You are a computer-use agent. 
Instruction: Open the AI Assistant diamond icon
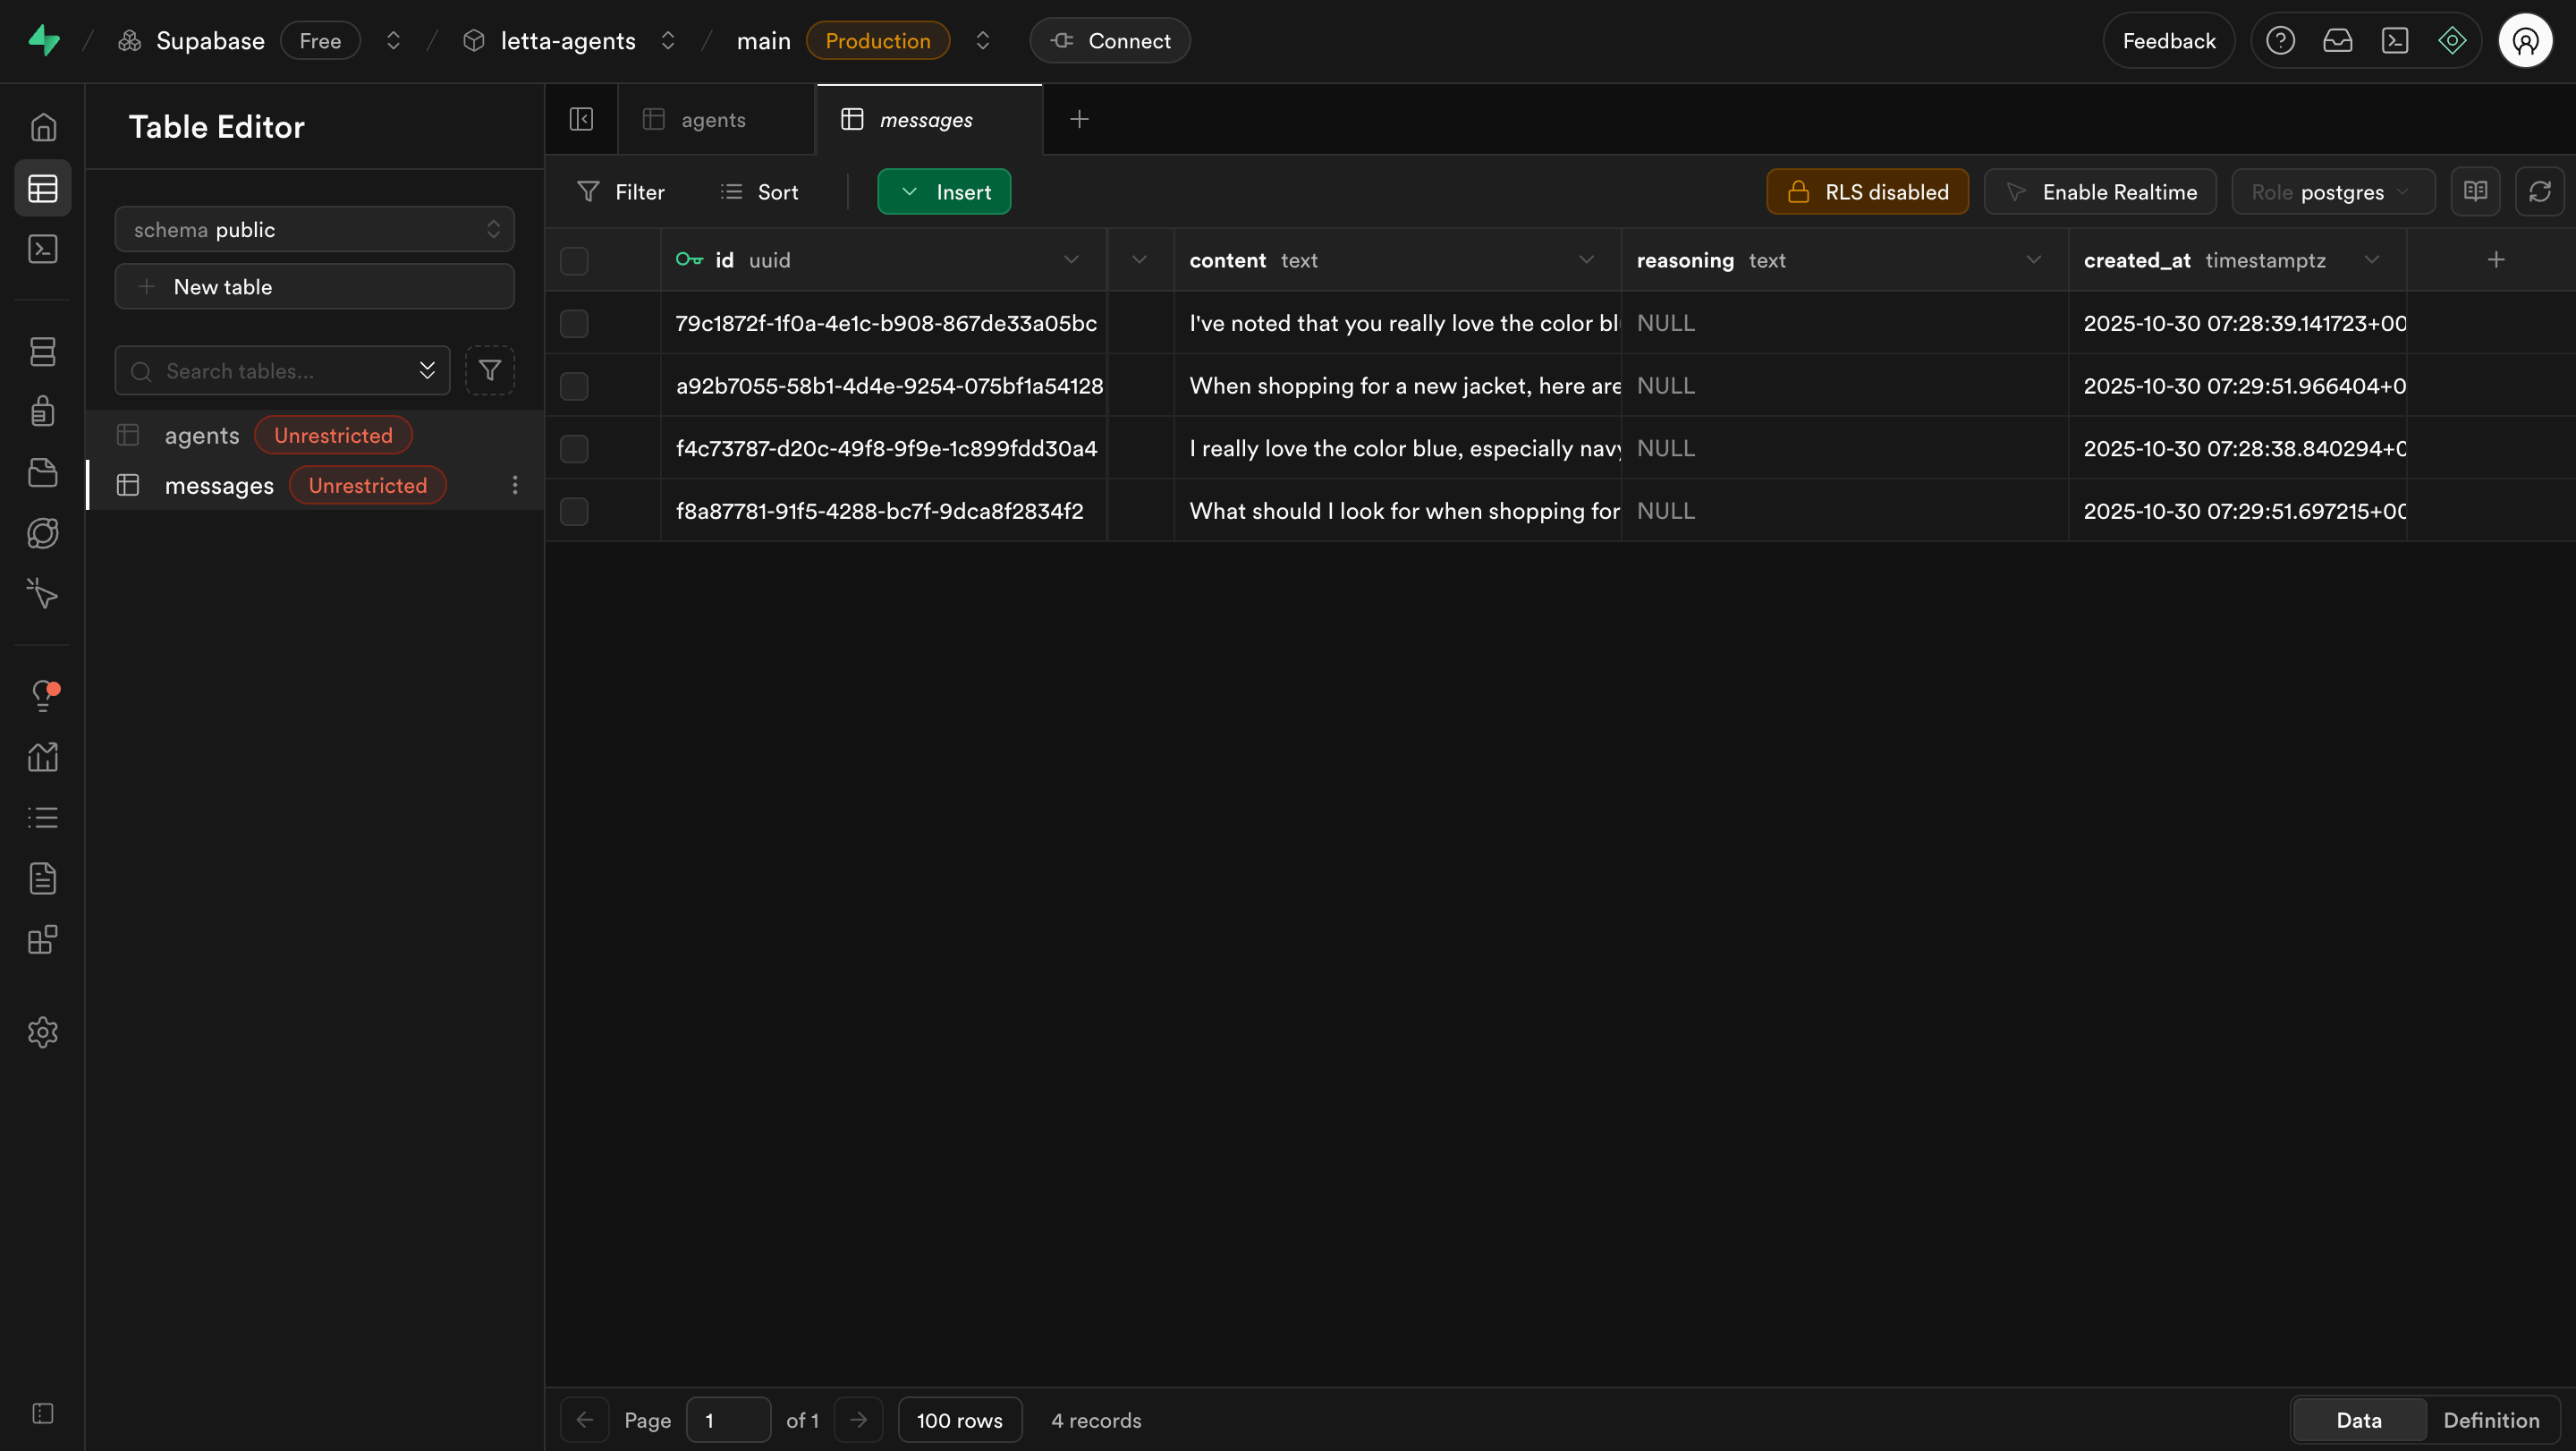click(x=2452, y=40)
